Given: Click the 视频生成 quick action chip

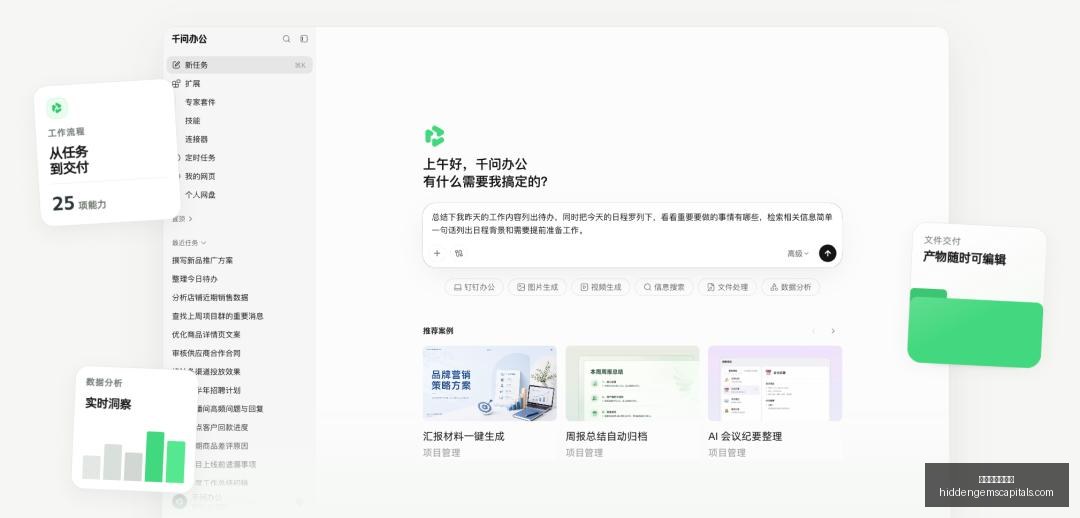Looking at the screenshot, I should click(x=601, y=287).
